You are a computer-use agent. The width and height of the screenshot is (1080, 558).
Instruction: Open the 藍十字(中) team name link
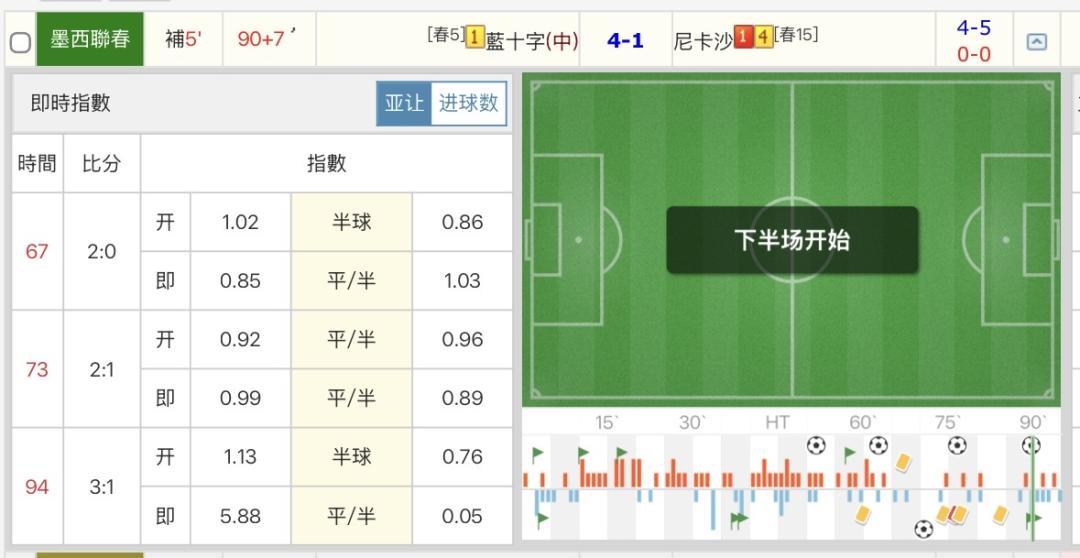click(x=532, y=41)
